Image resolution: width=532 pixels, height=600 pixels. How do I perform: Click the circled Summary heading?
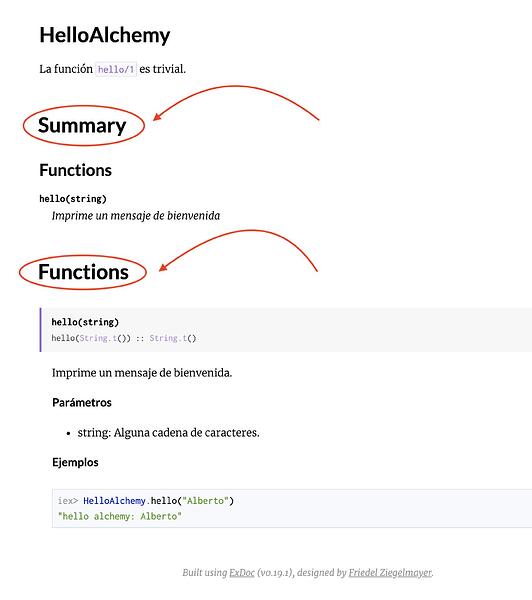(x=82, y=126)
